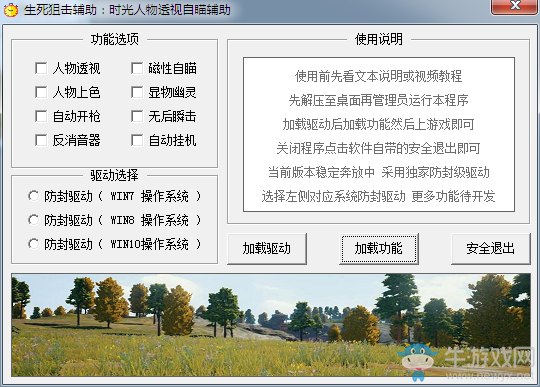Check the 反消音器 checkbox
The width and height of the screenshot is (540, 387).
pos(41,140)
